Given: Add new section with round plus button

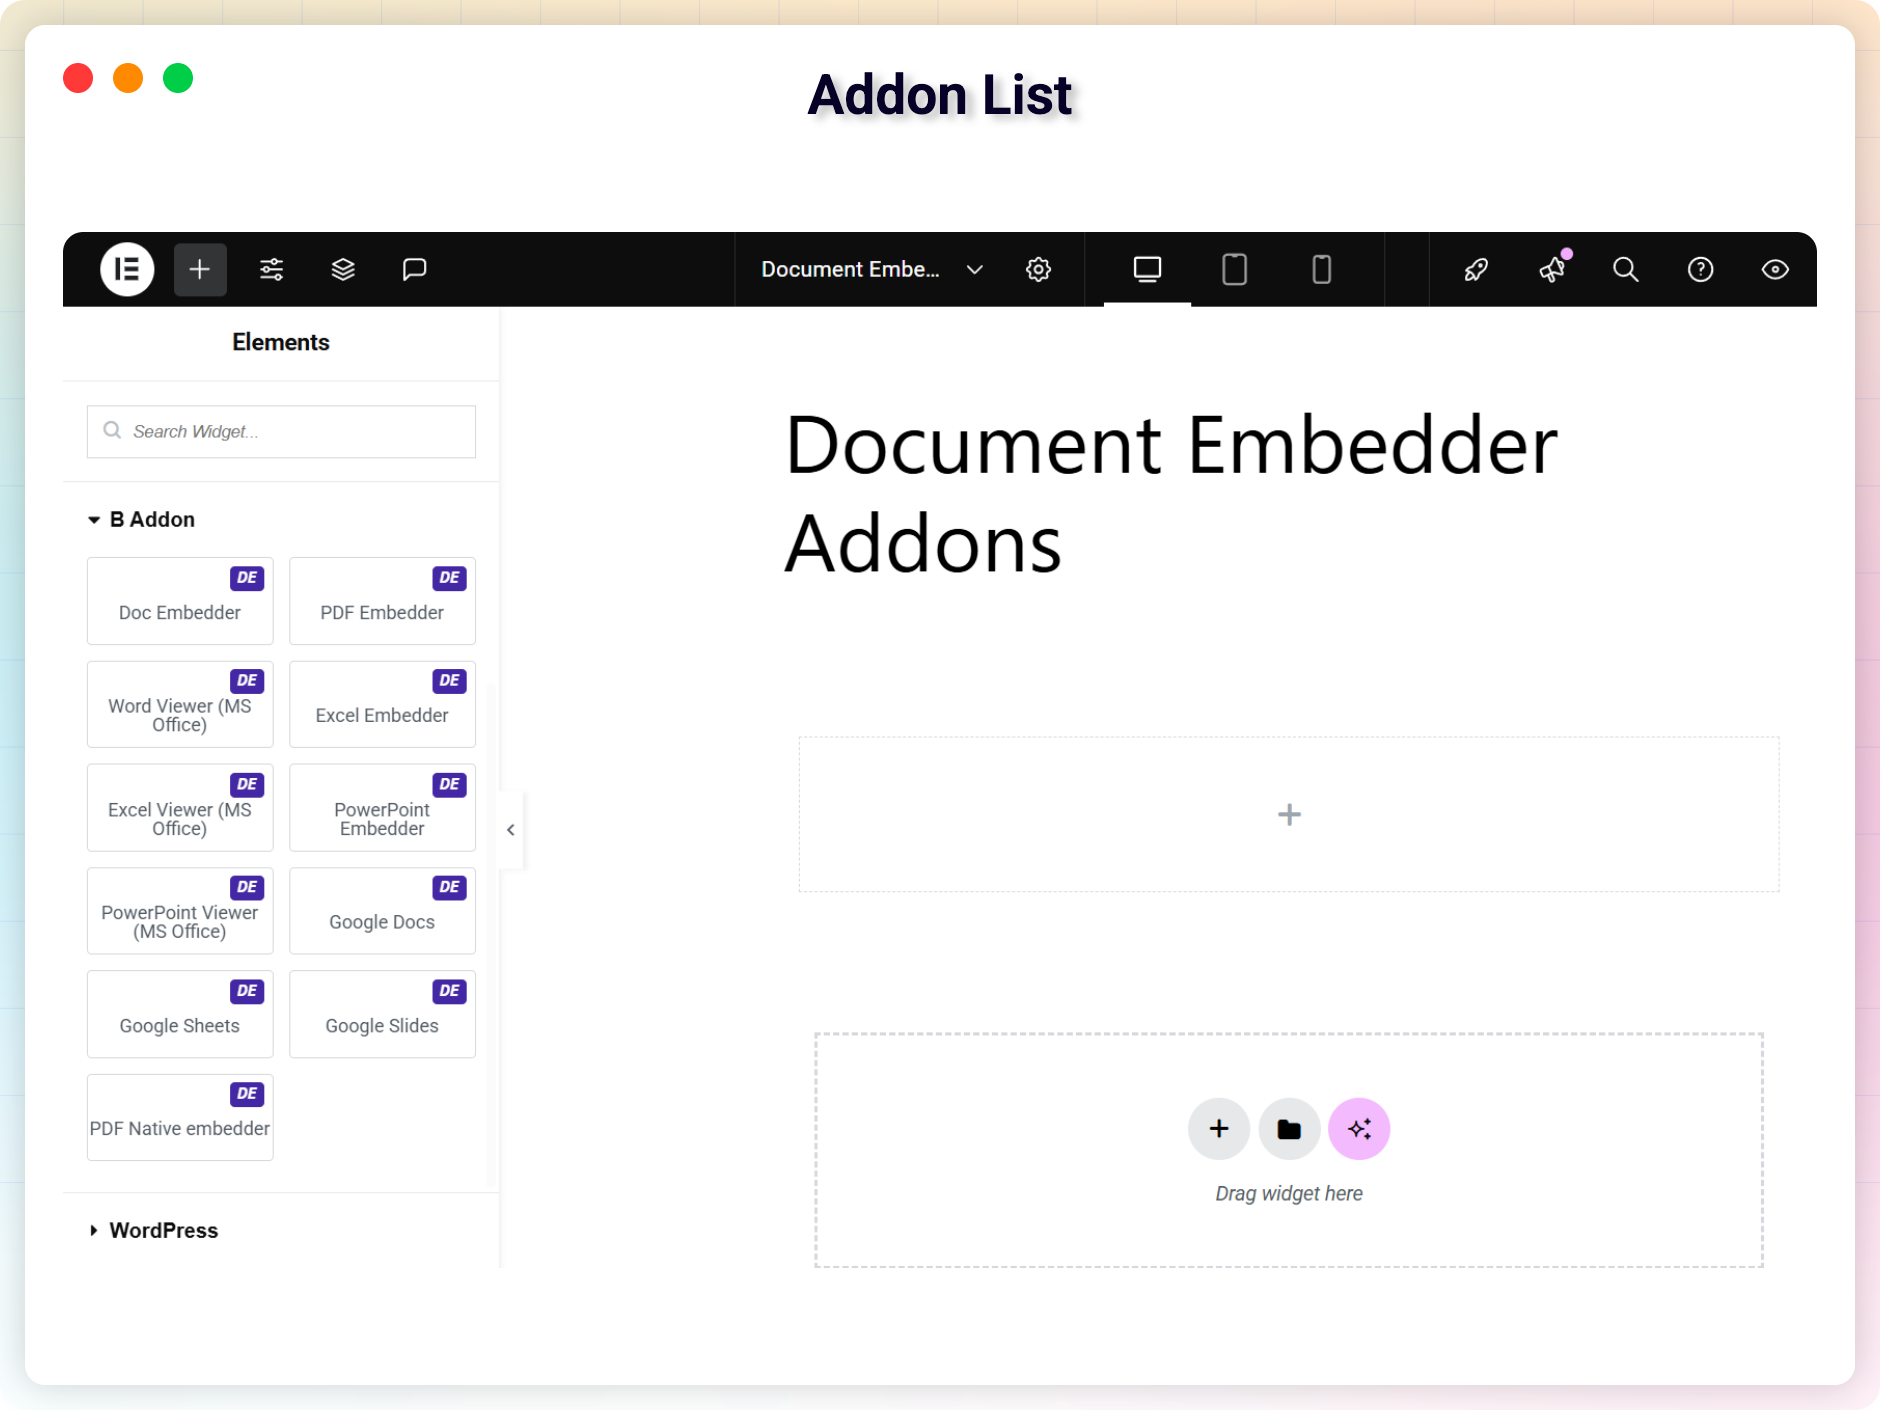Looking at the screenshot, I should click(1218, 1129).
